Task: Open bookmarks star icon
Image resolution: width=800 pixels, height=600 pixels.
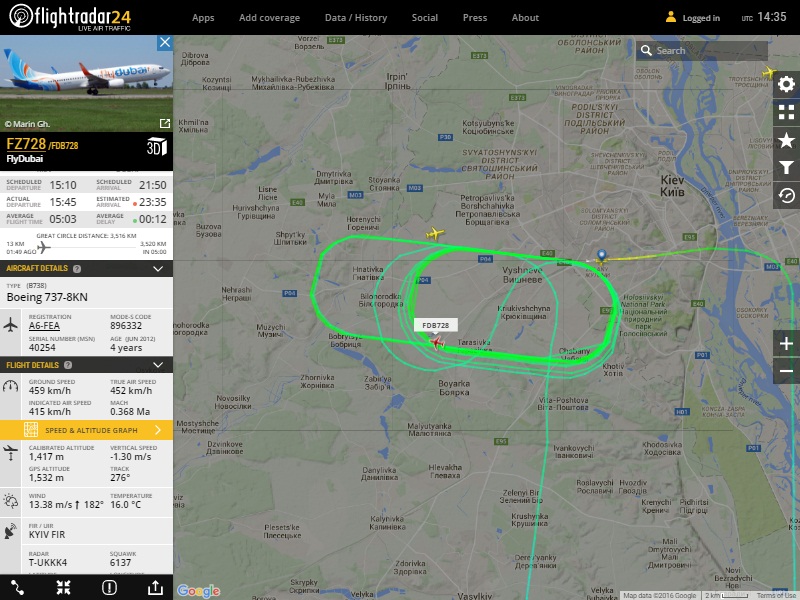Action: [786, 140]
